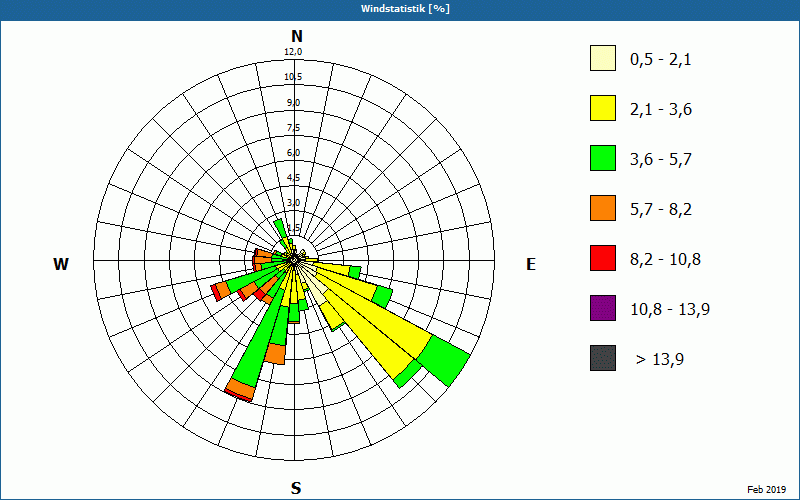Viewport: 800px width, 500px height.
Task: Click the N compass label
Action: click(x=296, y=36)
